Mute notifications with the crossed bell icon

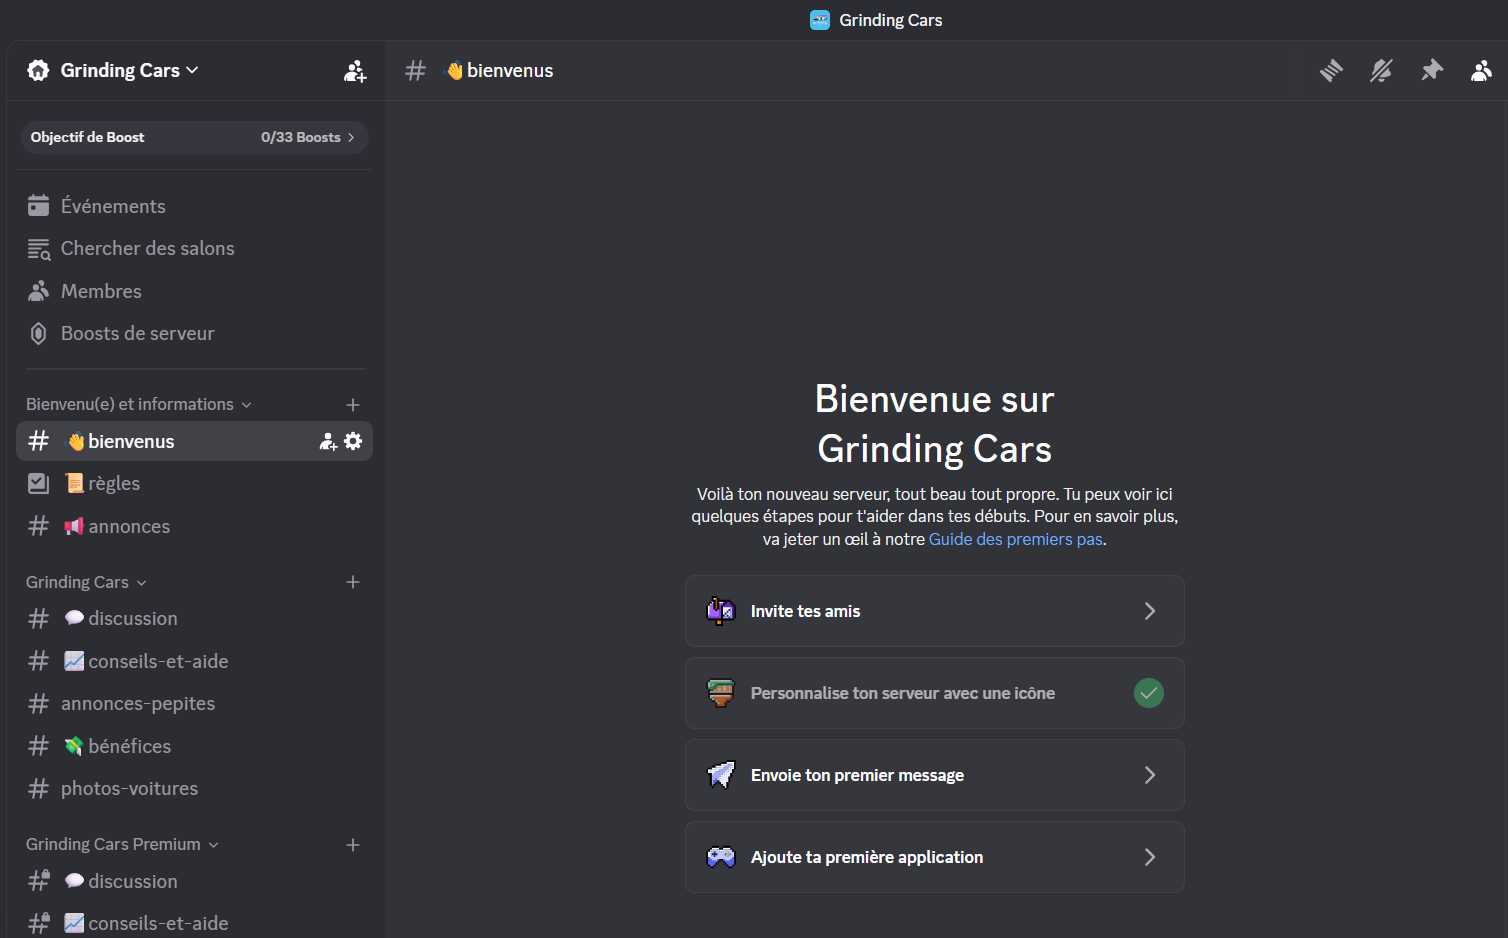point(1381,71)
